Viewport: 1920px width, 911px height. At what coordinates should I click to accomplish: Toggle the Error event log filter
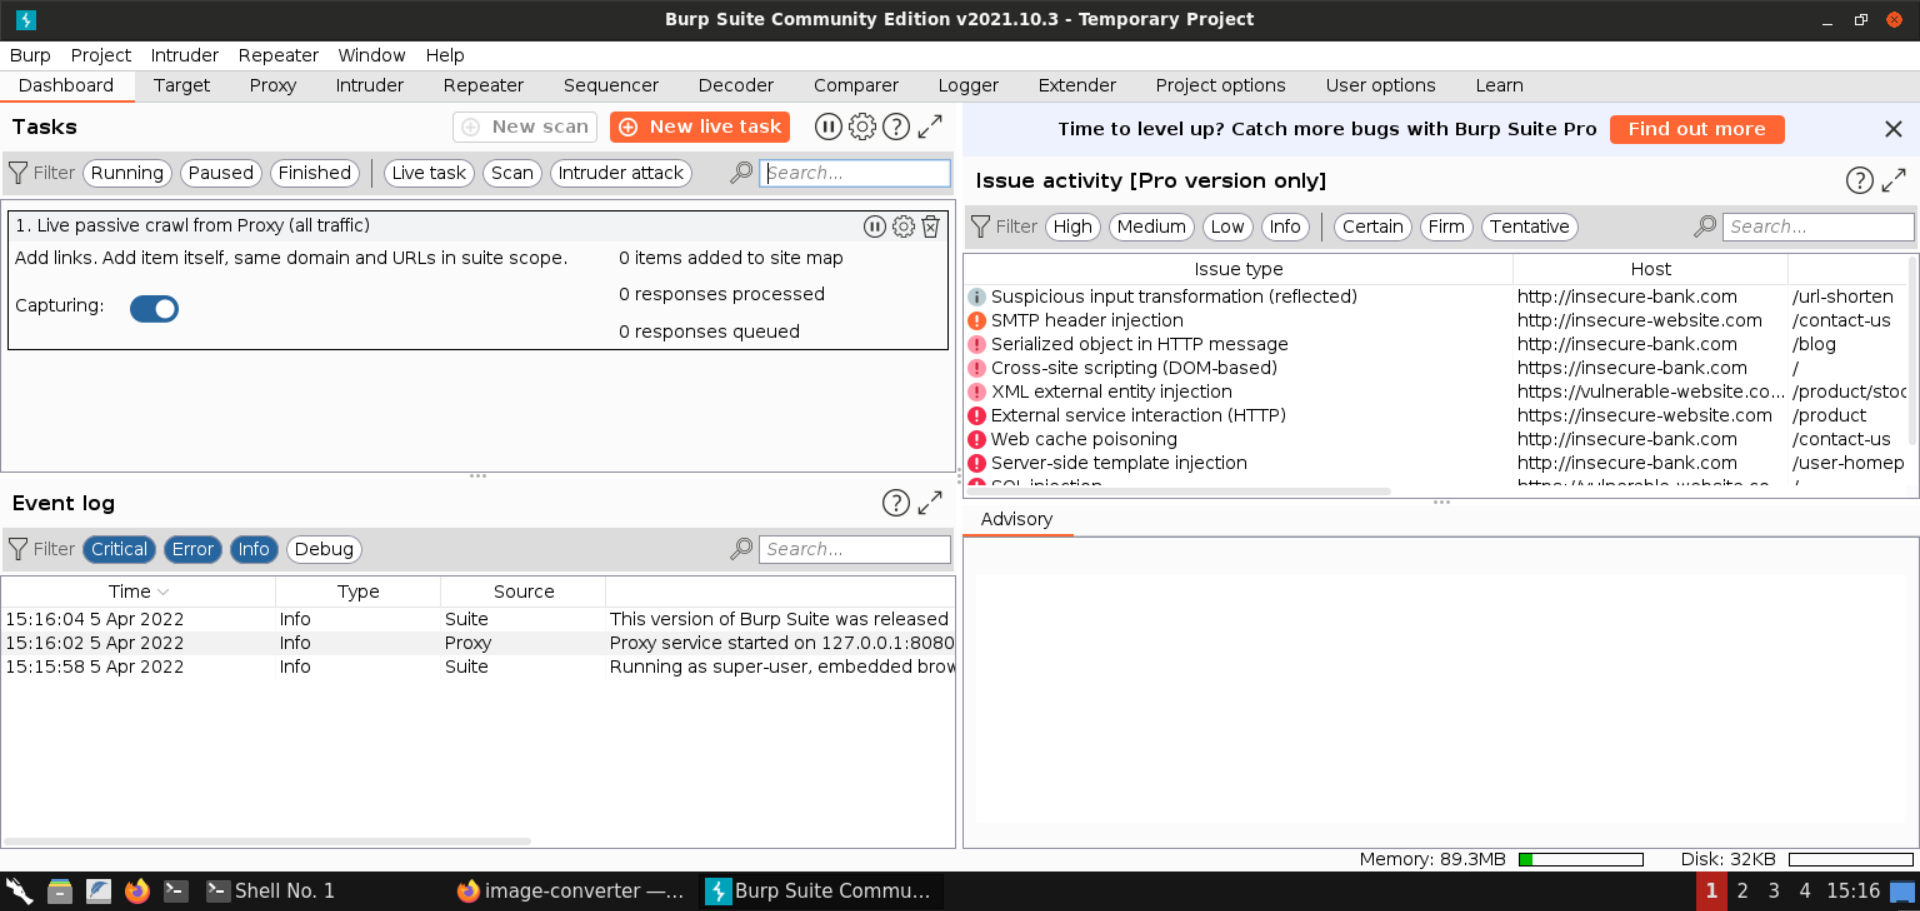pyautogui.click(x=193, y=549)
